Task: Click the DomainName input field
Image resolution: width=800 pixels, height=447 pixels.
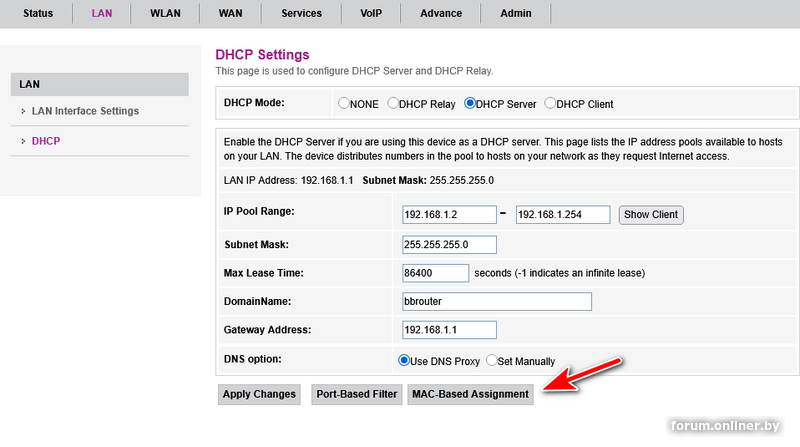Action: [497, 302]
